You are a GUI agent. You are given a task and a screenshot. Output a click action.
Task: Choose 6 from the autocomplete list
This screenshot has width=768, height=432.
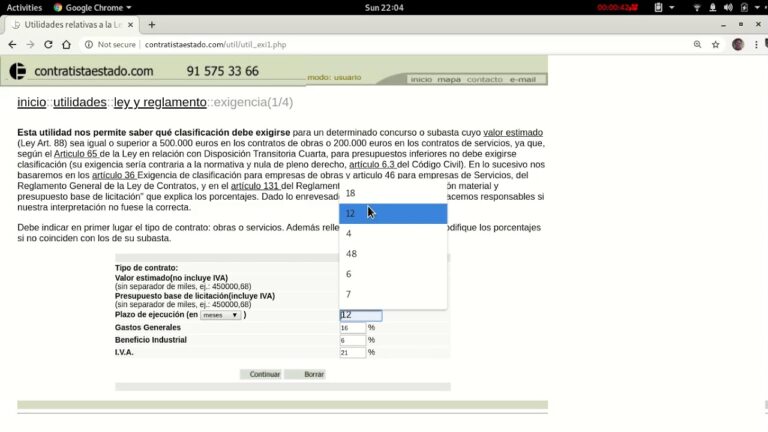coord(393,274)
